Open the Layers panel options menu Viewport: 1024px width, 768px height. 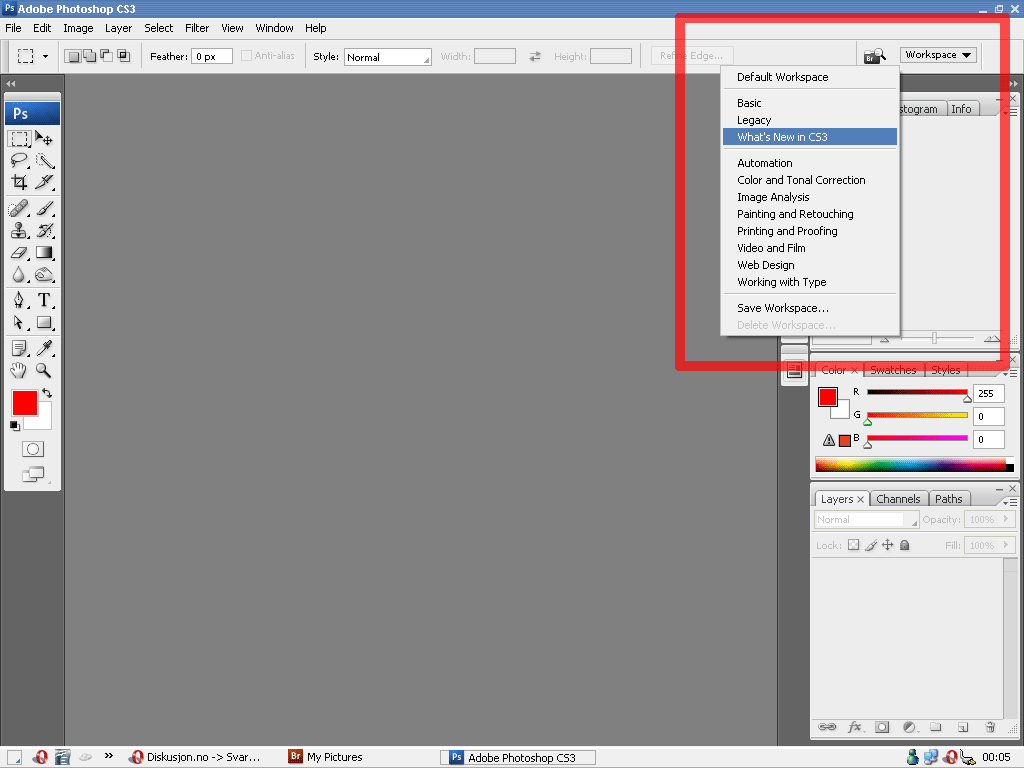pos(1010,502)
